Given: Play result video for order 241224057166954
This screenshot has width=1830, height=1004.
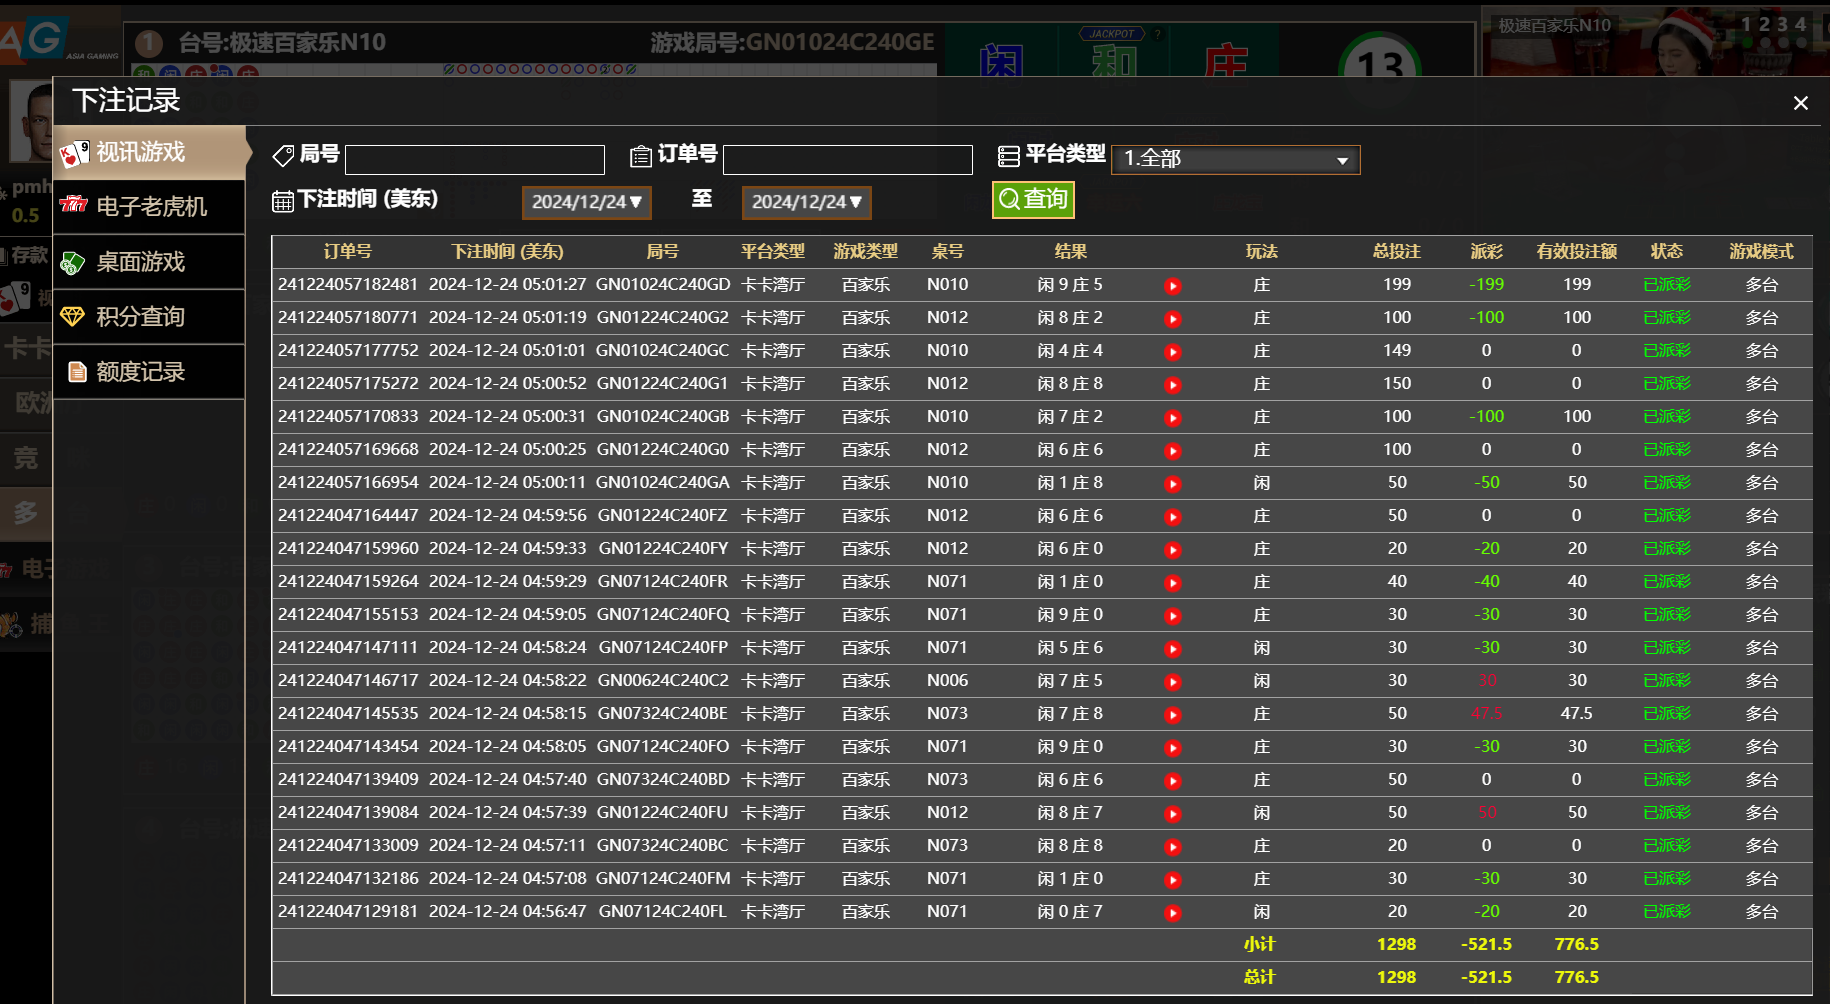Looking at the screenshot, I should 1173,484.
